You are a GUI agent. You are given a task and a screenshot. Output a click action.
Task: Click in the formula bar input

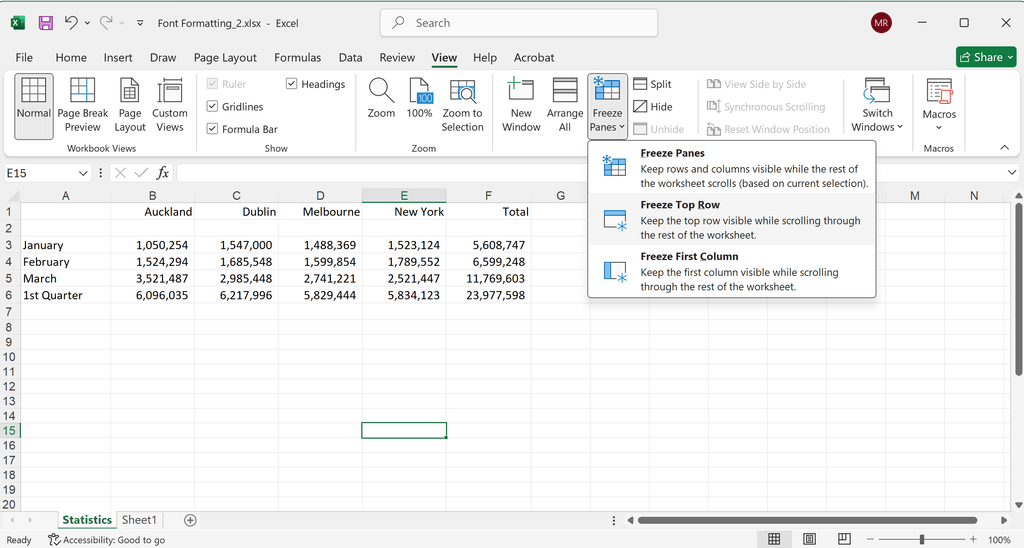coord(591,173)
